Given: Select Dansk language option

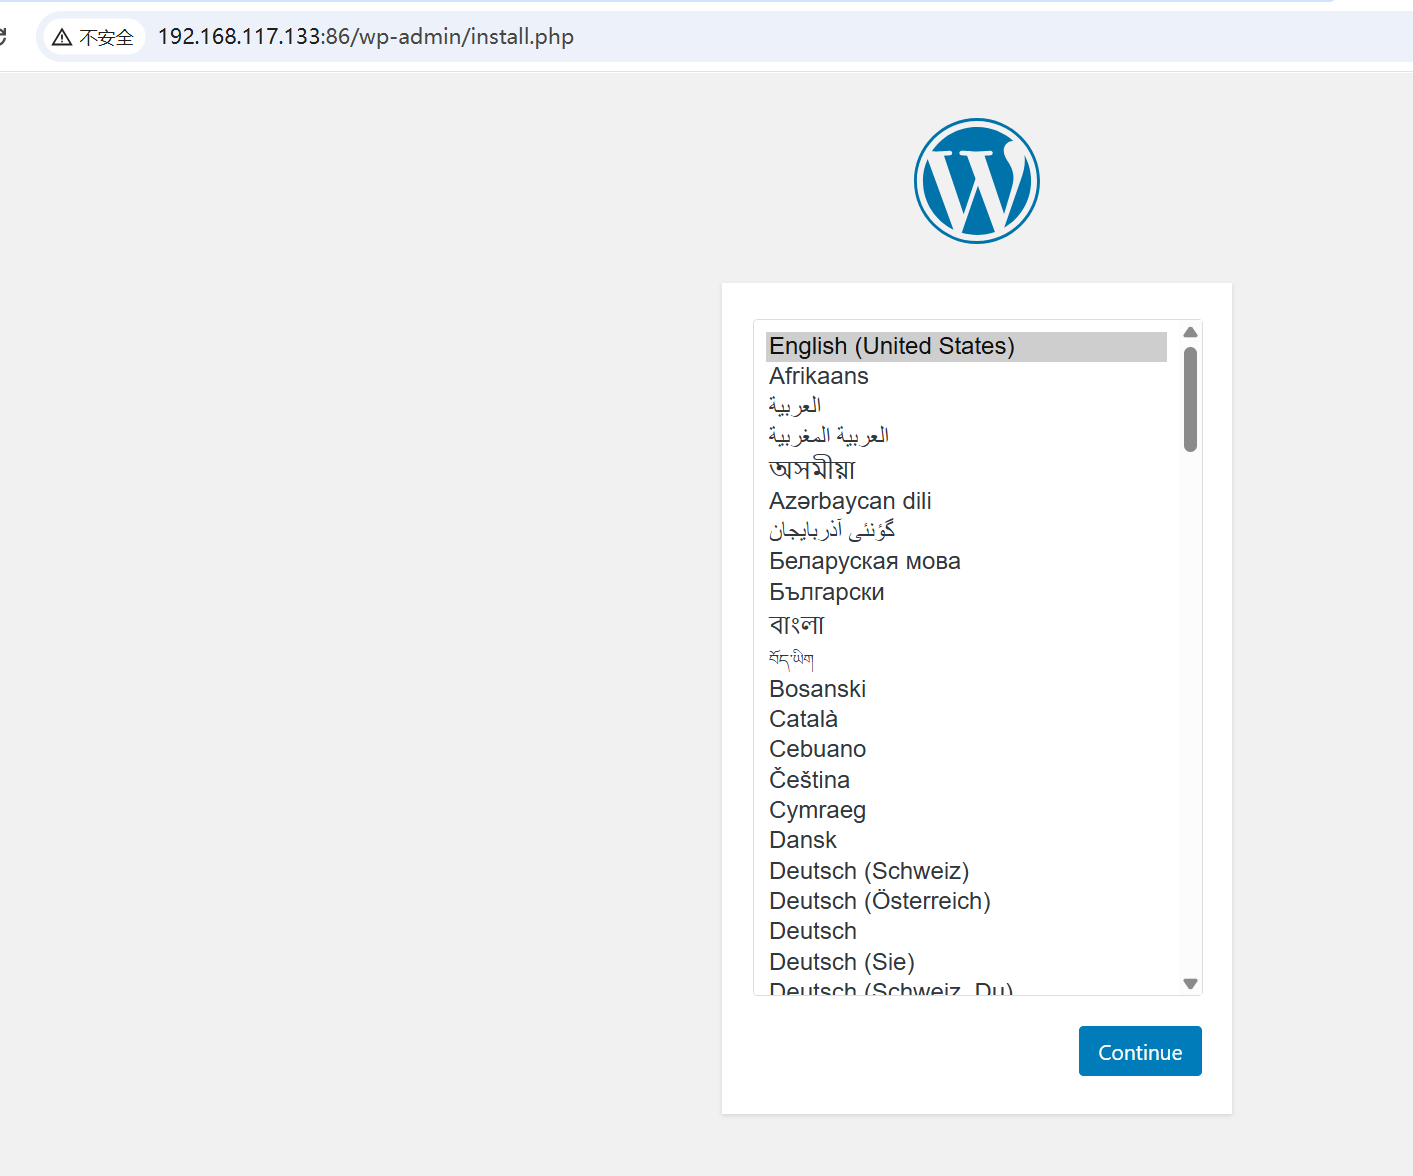Looking at the screenshot, I should (x=966, y=840).
